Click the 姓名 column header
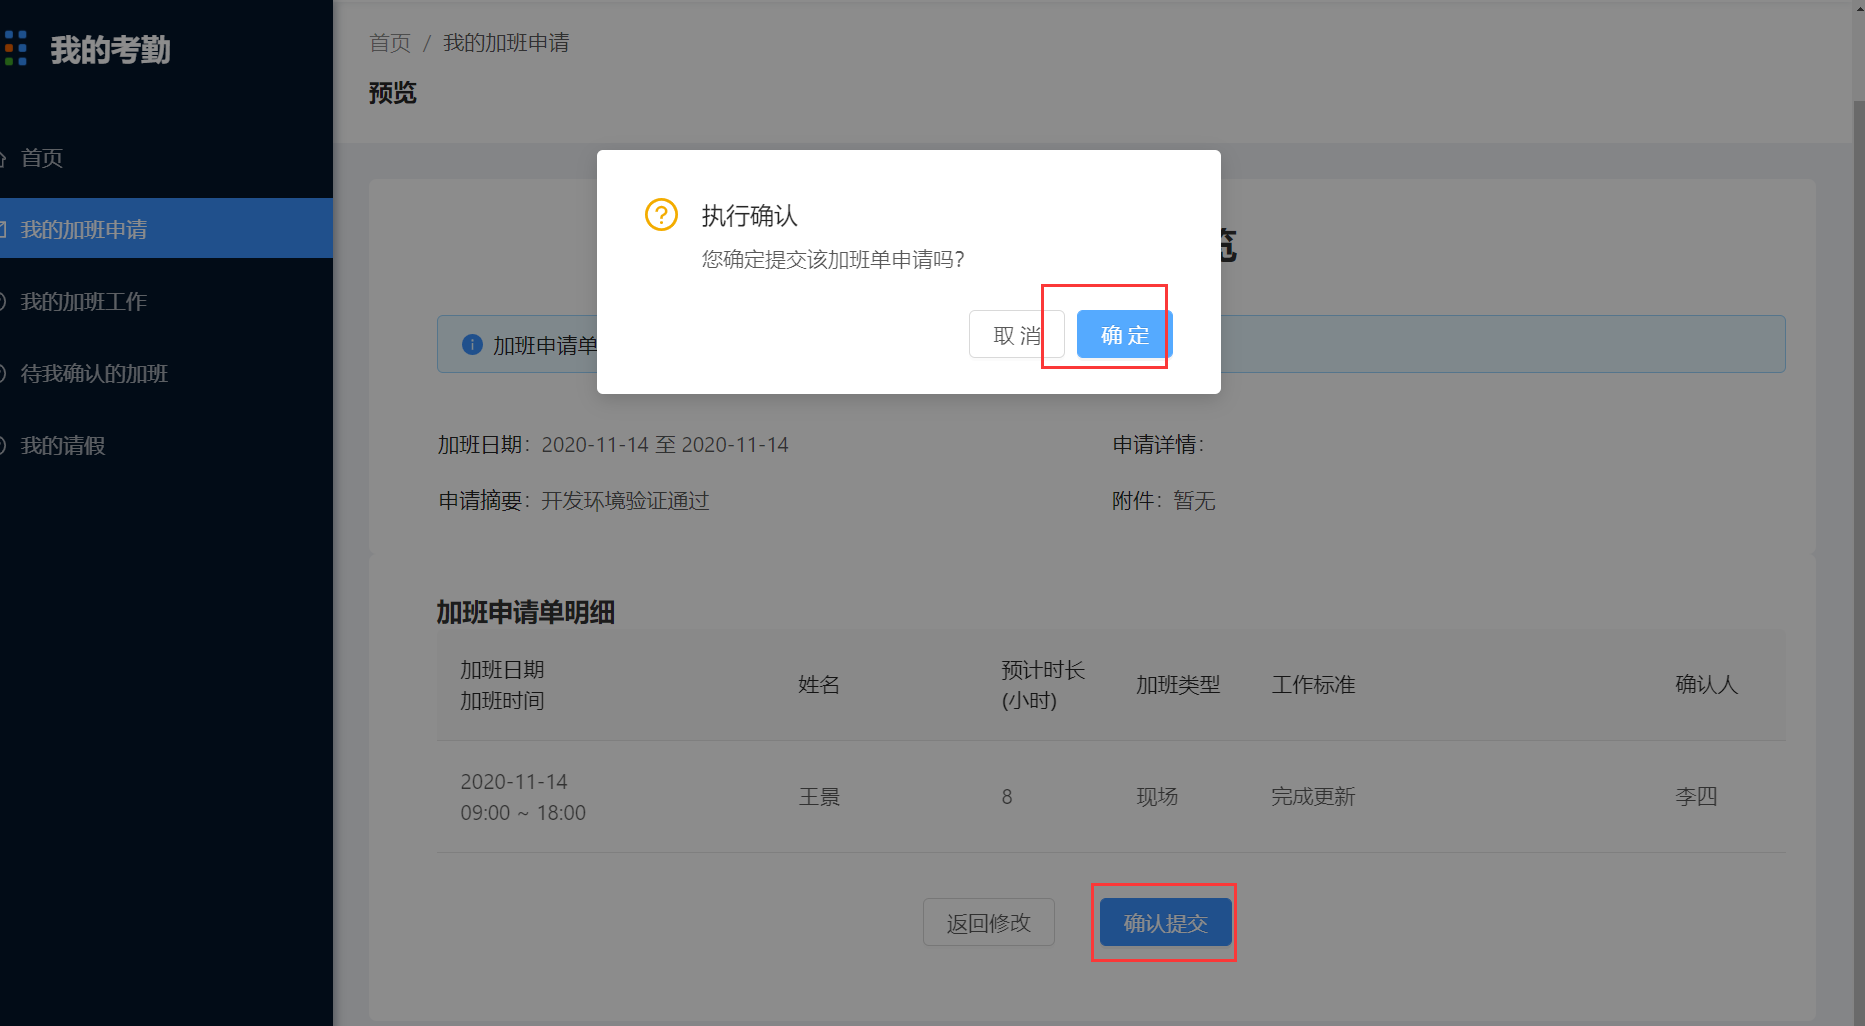This screenshot has height=1026, width=1865. click(819, 685)
